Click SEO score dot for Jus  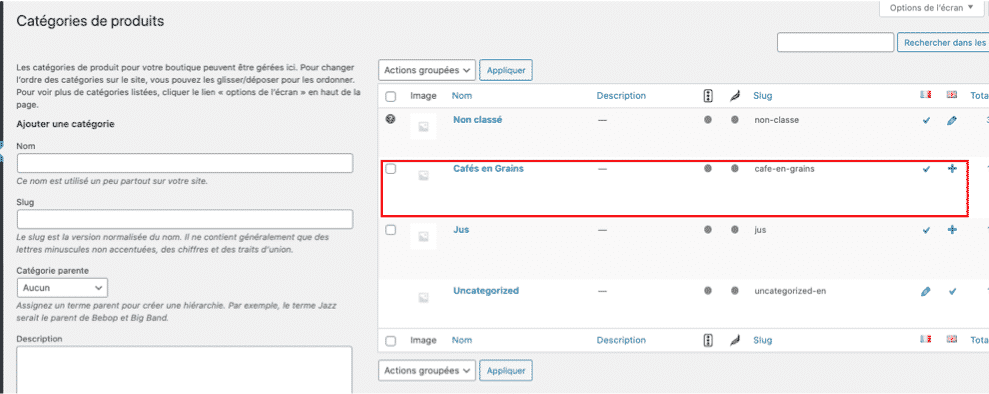click(x=708, y=230)
